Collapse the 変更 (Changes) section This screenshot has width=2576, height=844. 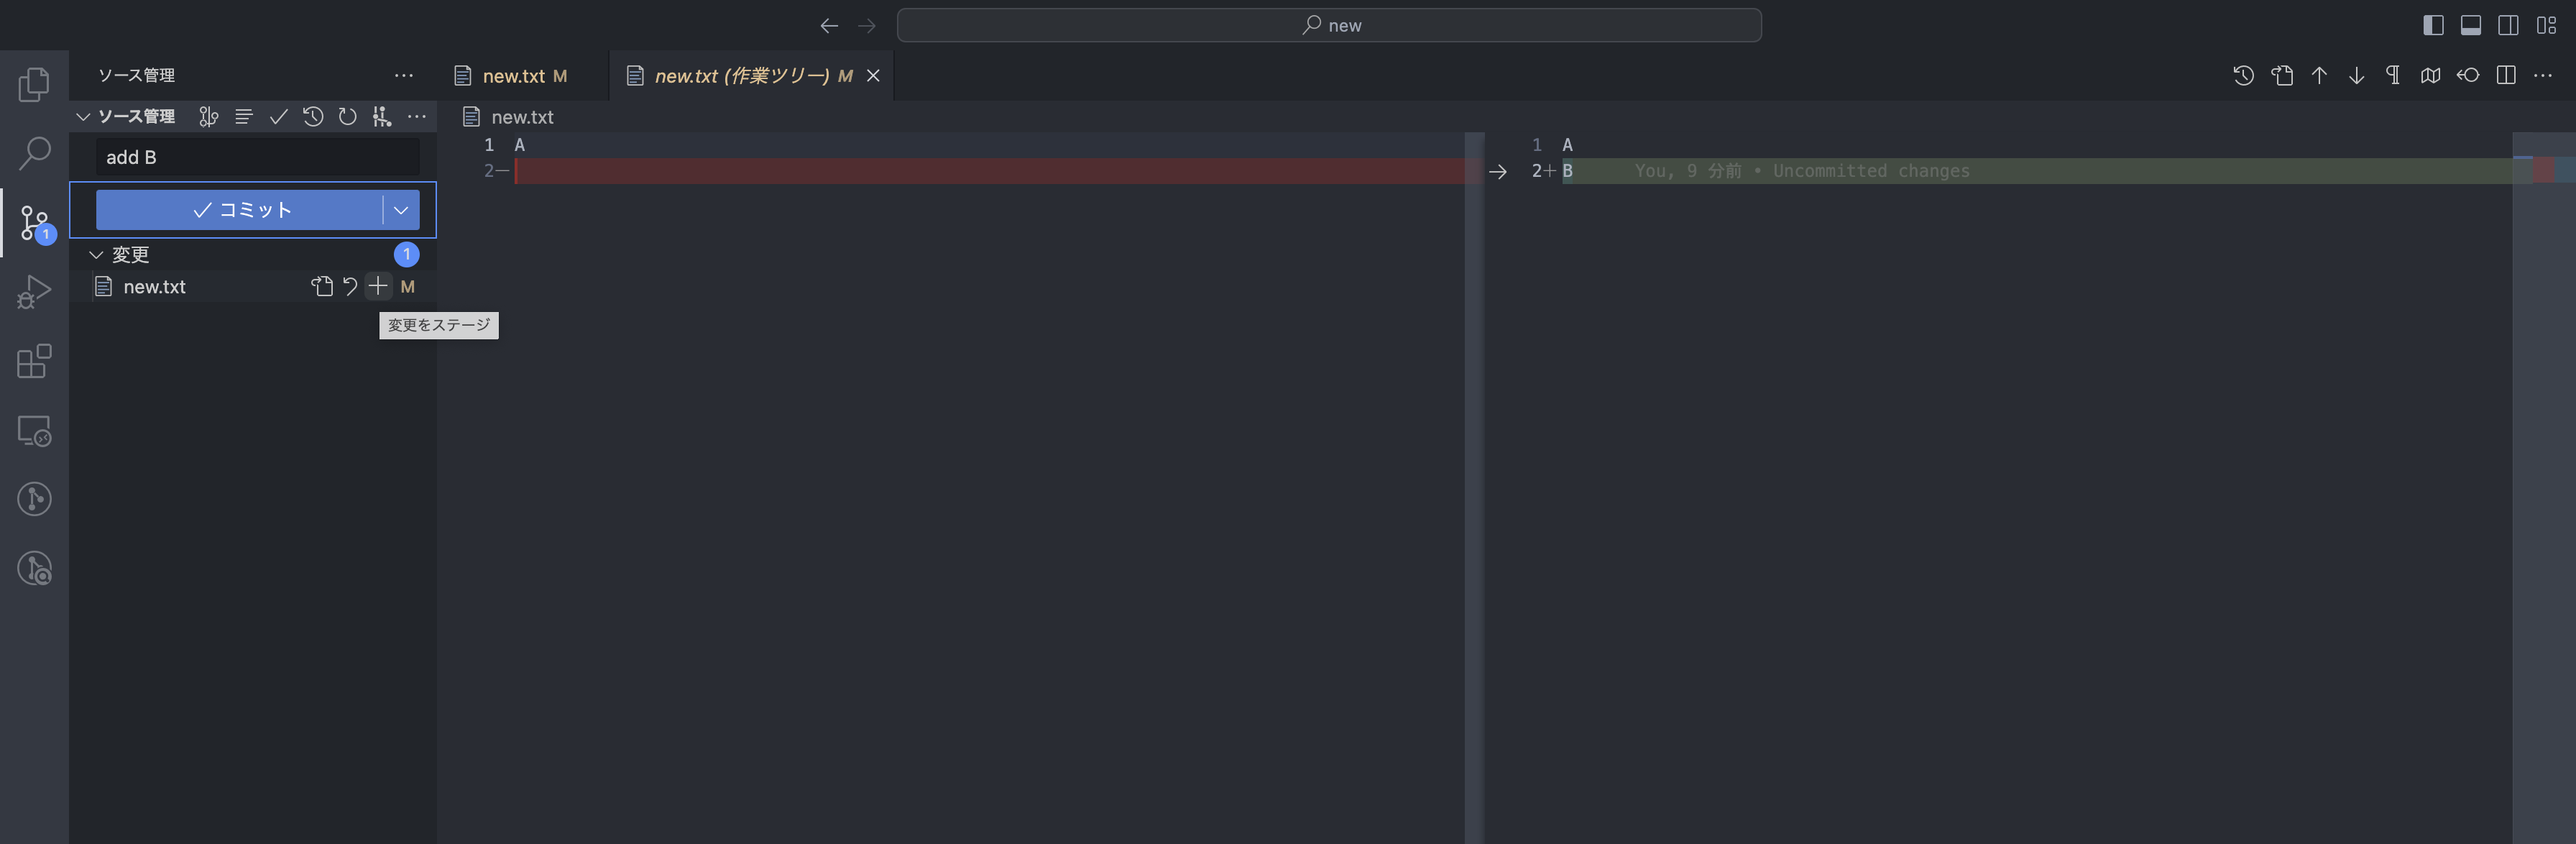coord(96,254)
